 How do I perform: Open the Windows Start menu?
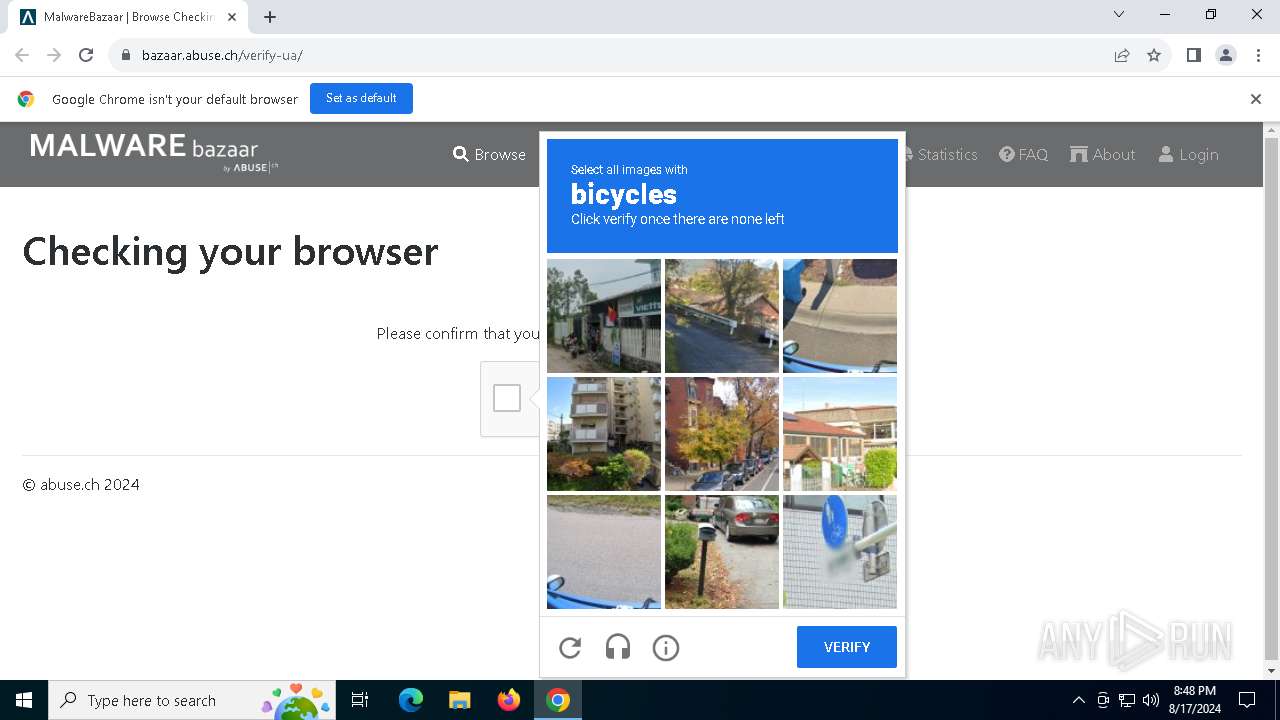click(x=24, y=700)
